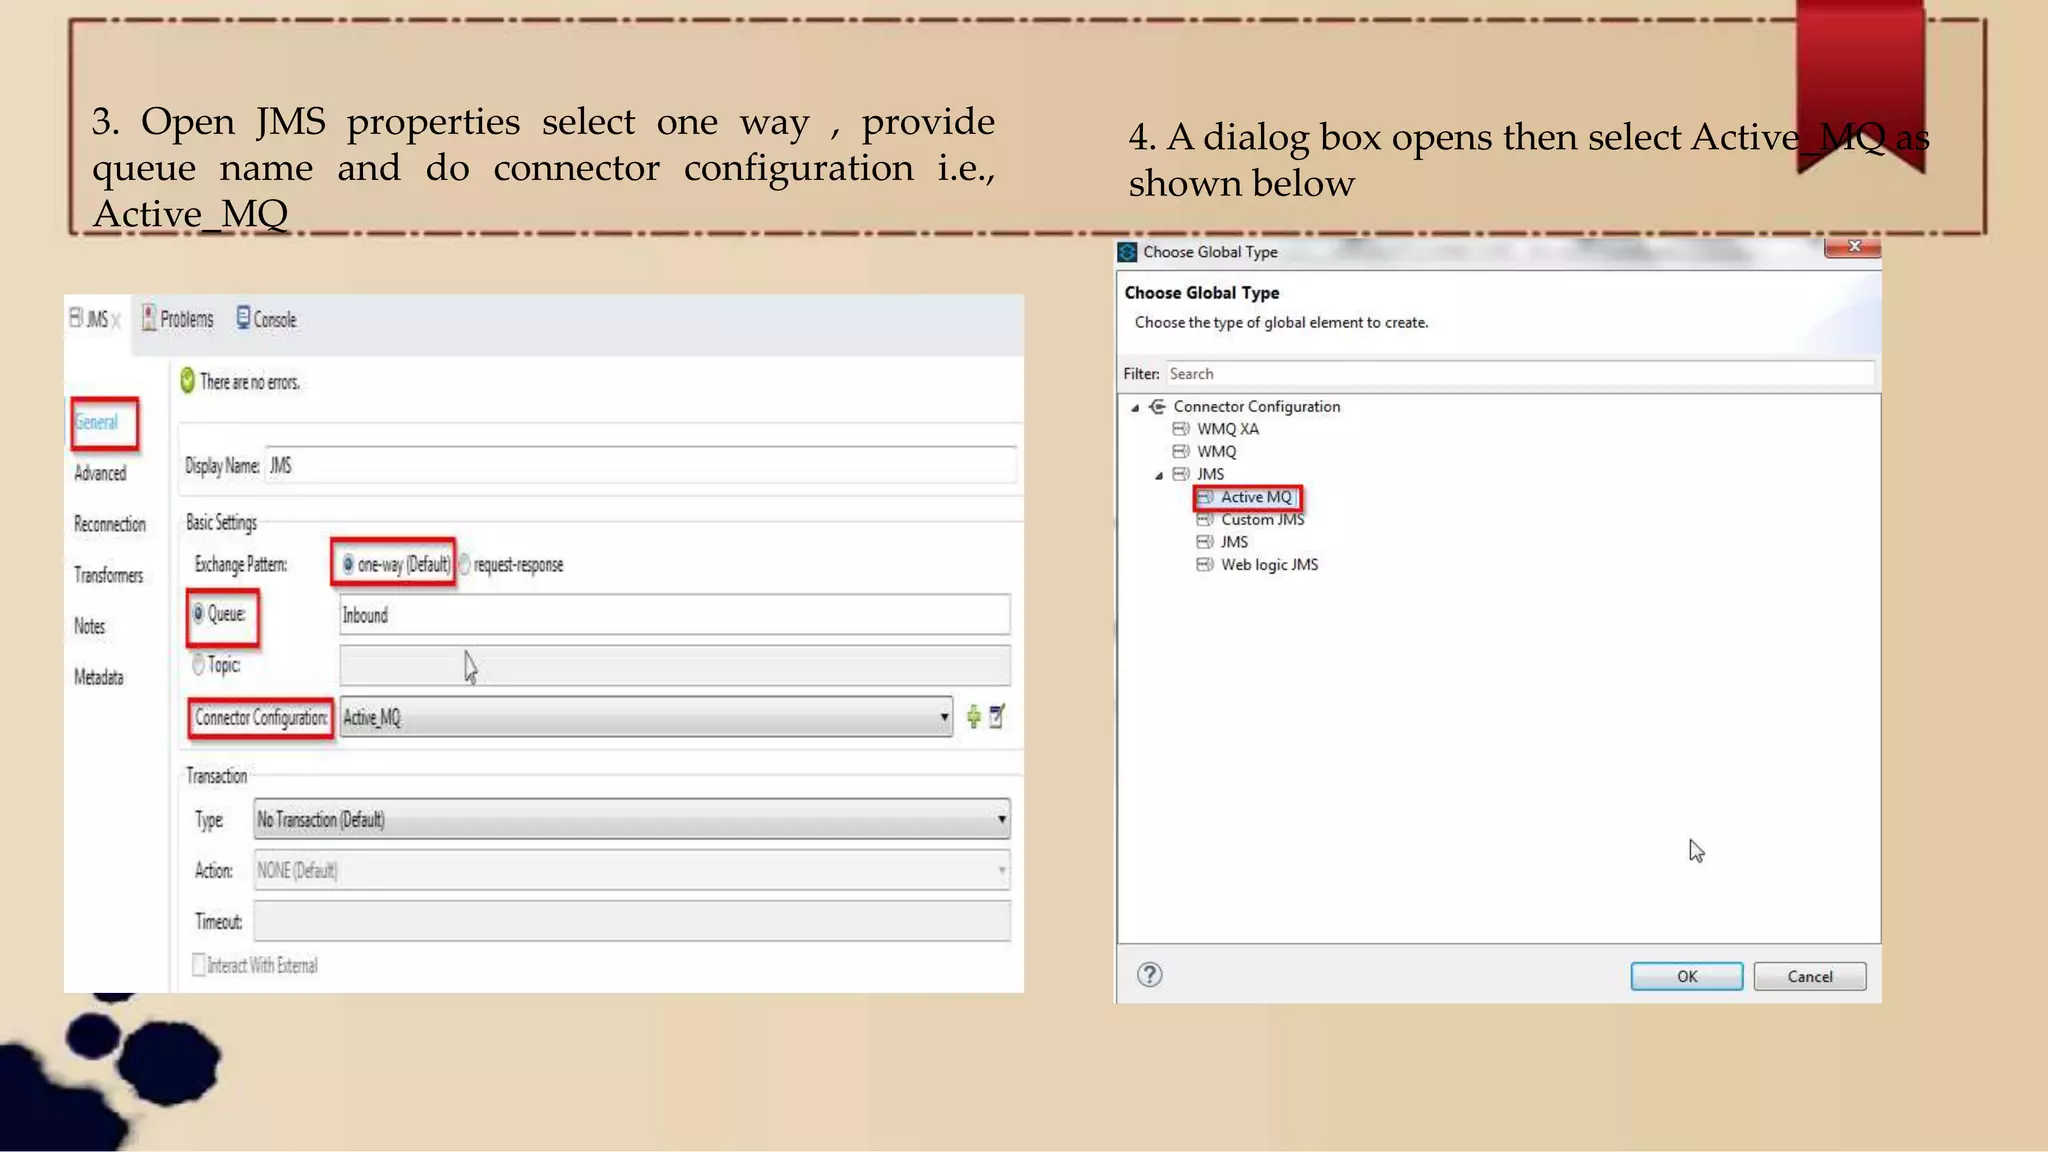Open the Reconnection section
The height and width of the screenshot is (1152, 2048).
[110, 524]
